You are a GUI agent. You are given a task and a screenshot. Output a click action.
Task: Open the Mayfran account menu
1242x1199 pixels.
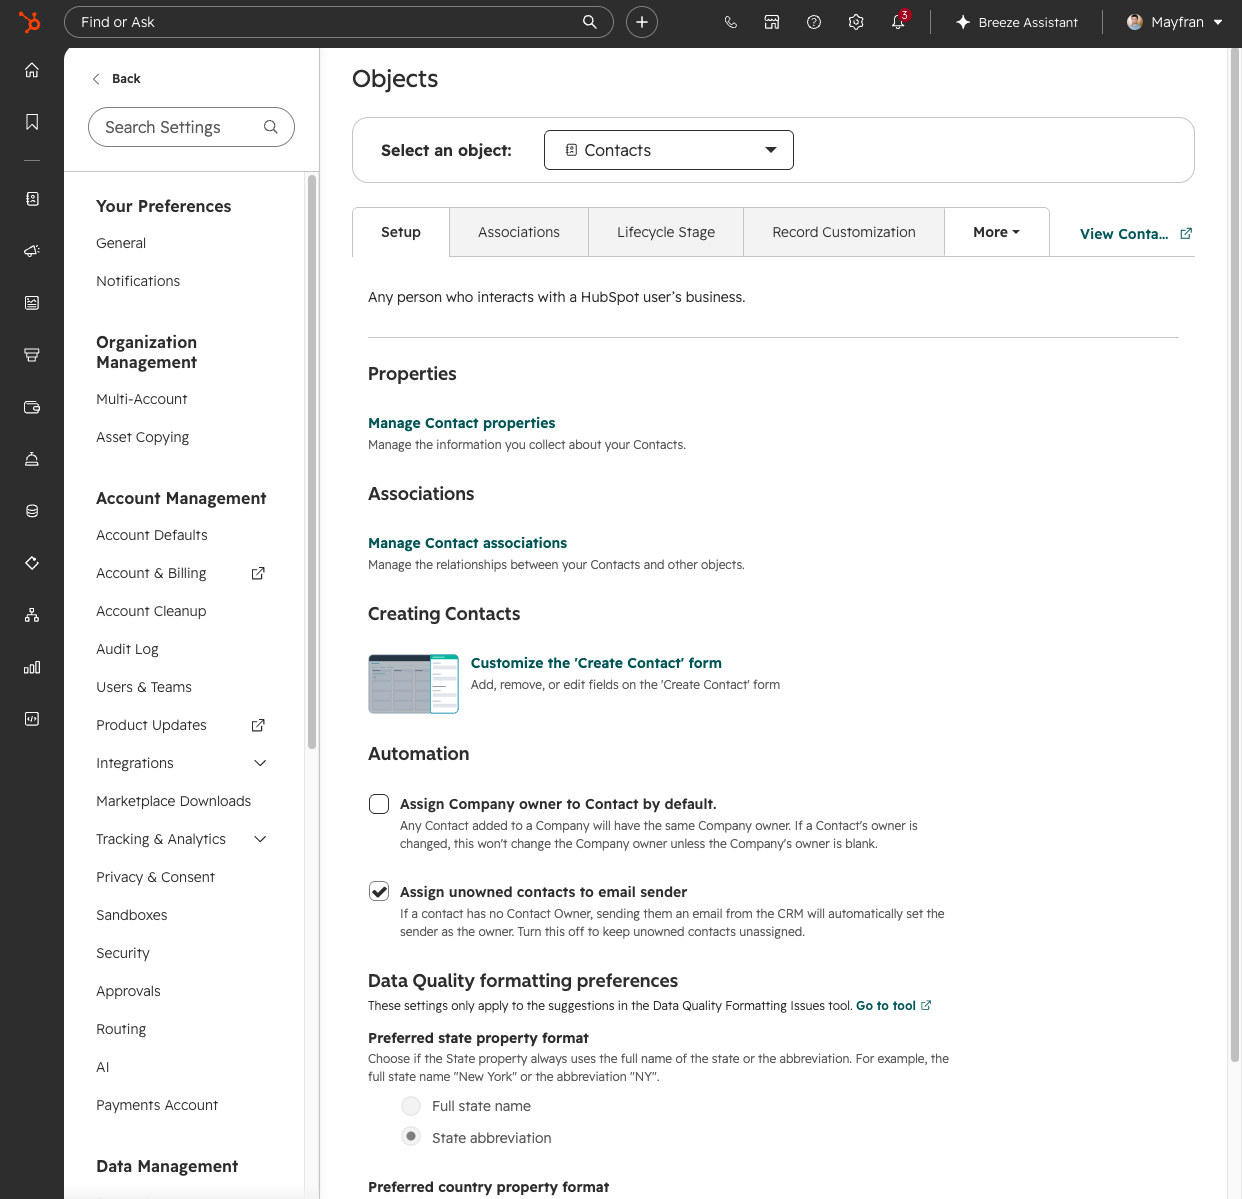(1174, 22)
